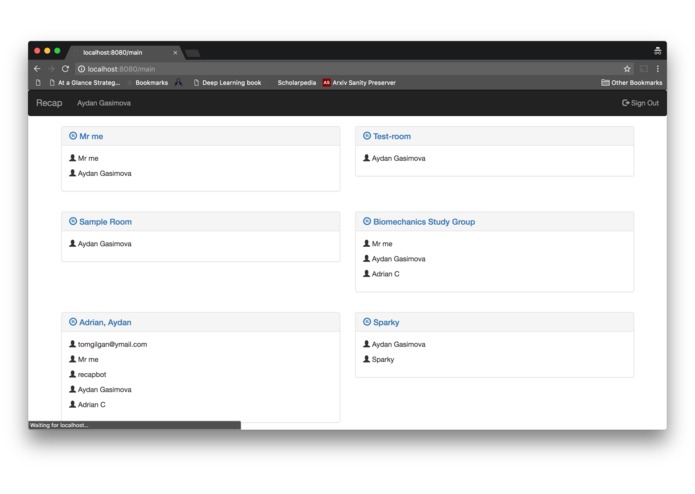Open the Other Bookmarks folder
The image size is (695, 494).
click(x=632, y=82)
